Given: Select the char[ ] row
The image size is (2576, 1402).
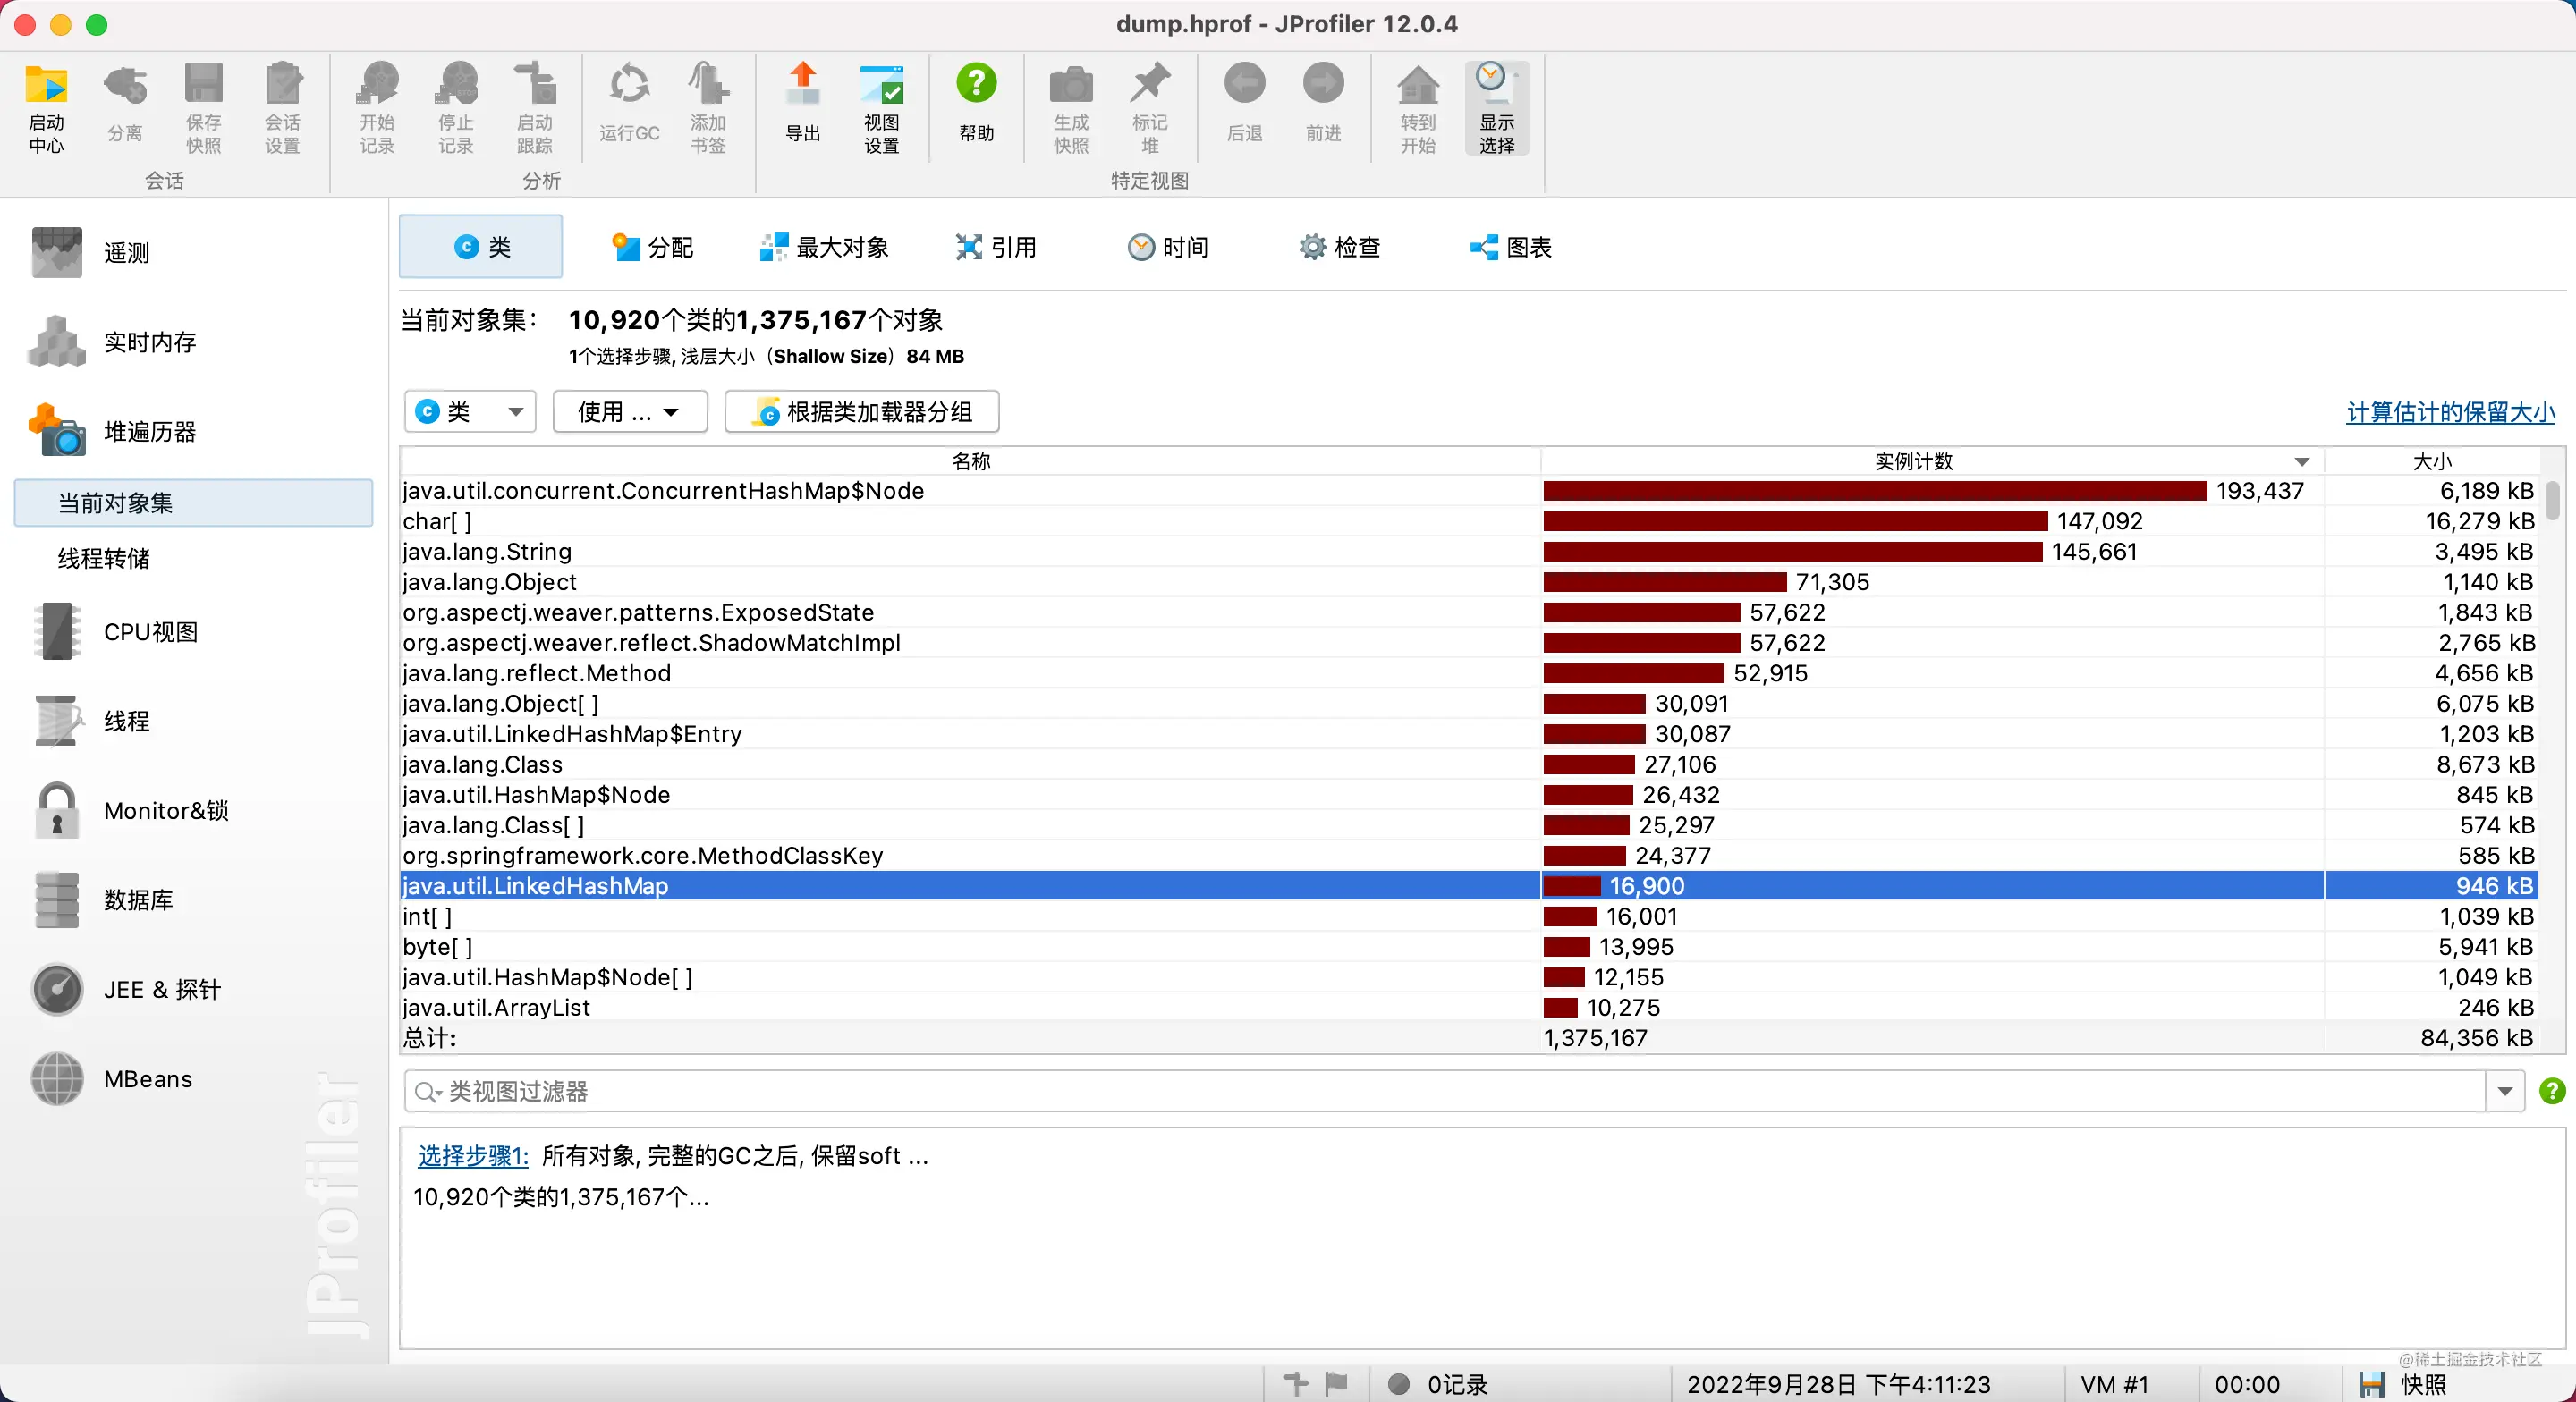Looking at the screenshot, I should [x=1469, y=520].
